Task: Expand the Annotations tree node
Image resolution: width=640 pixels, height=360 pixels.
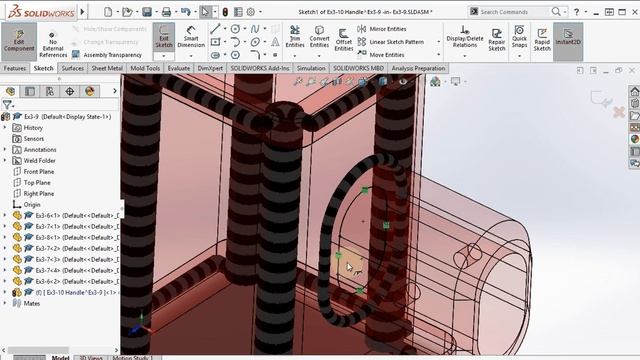Action: (5, 150)
